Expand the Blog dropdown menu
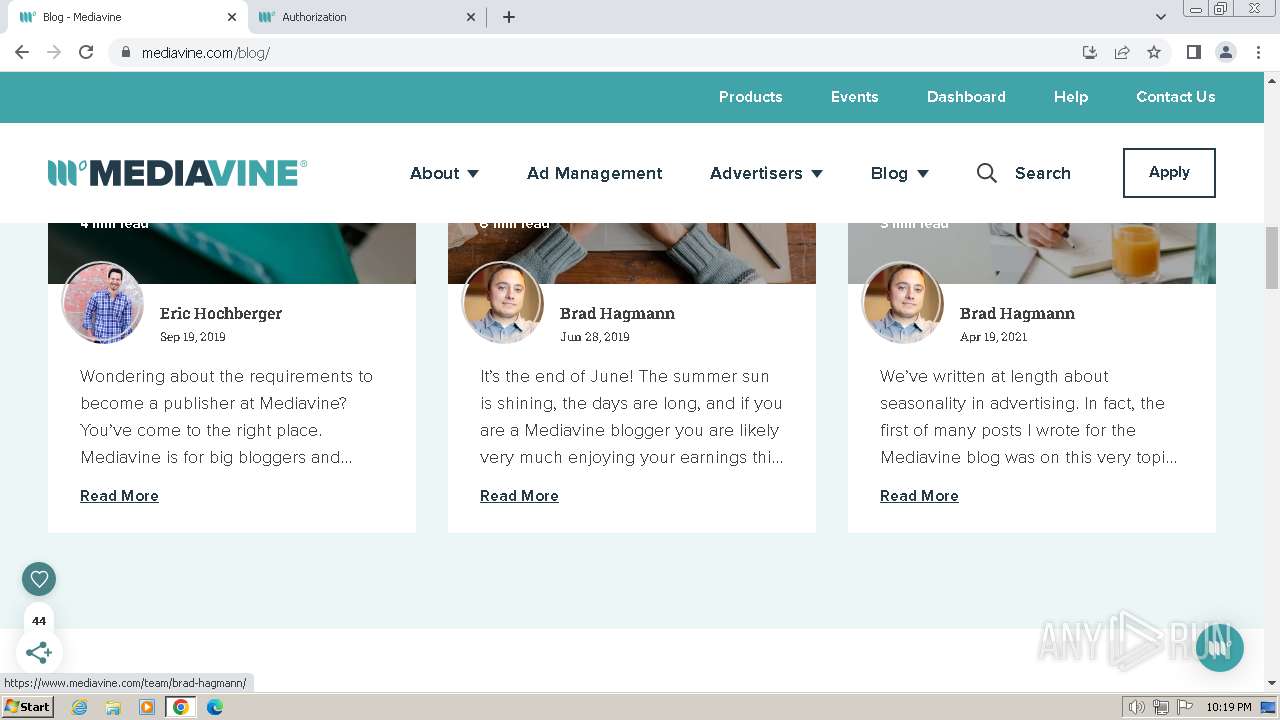The height and width of the screenshot is (720, 1280). [899, 173]
